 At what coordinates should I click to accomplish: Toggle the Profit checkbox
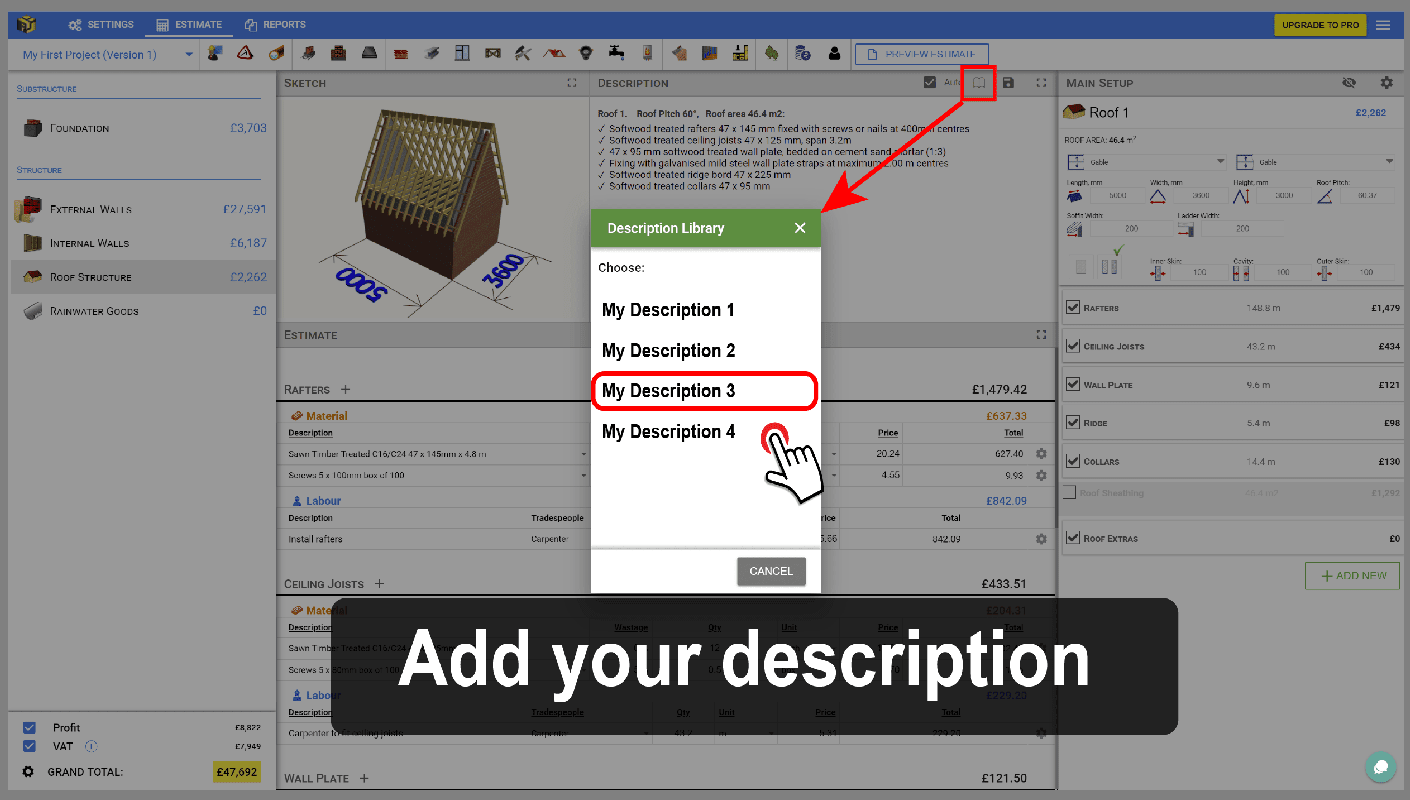tap(29, 727)
